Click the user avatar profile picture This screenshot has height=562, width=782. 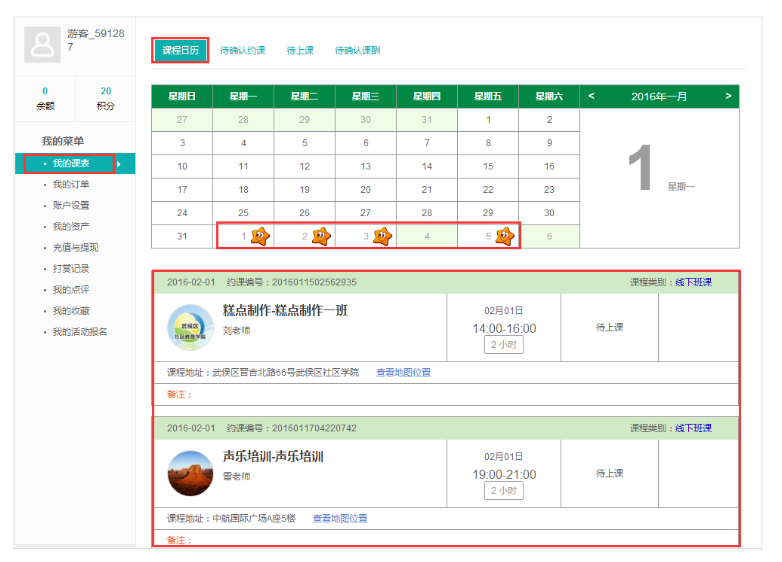point(43,45)
